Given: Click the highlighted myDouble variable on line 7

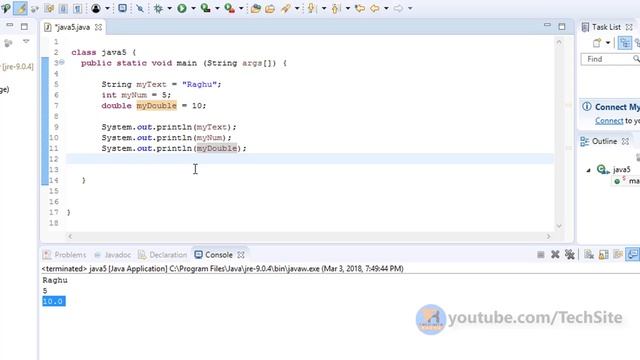Looking at the screenshot, I should (156, 106).
